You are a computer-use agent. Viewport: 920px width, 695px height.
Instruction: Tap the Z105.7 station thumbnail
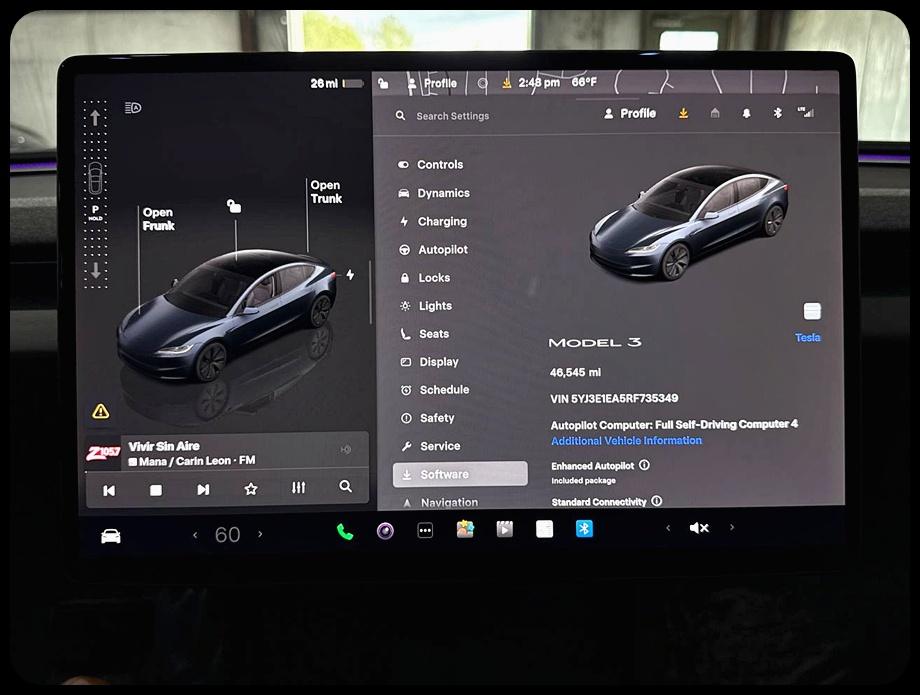coord(103,450)
